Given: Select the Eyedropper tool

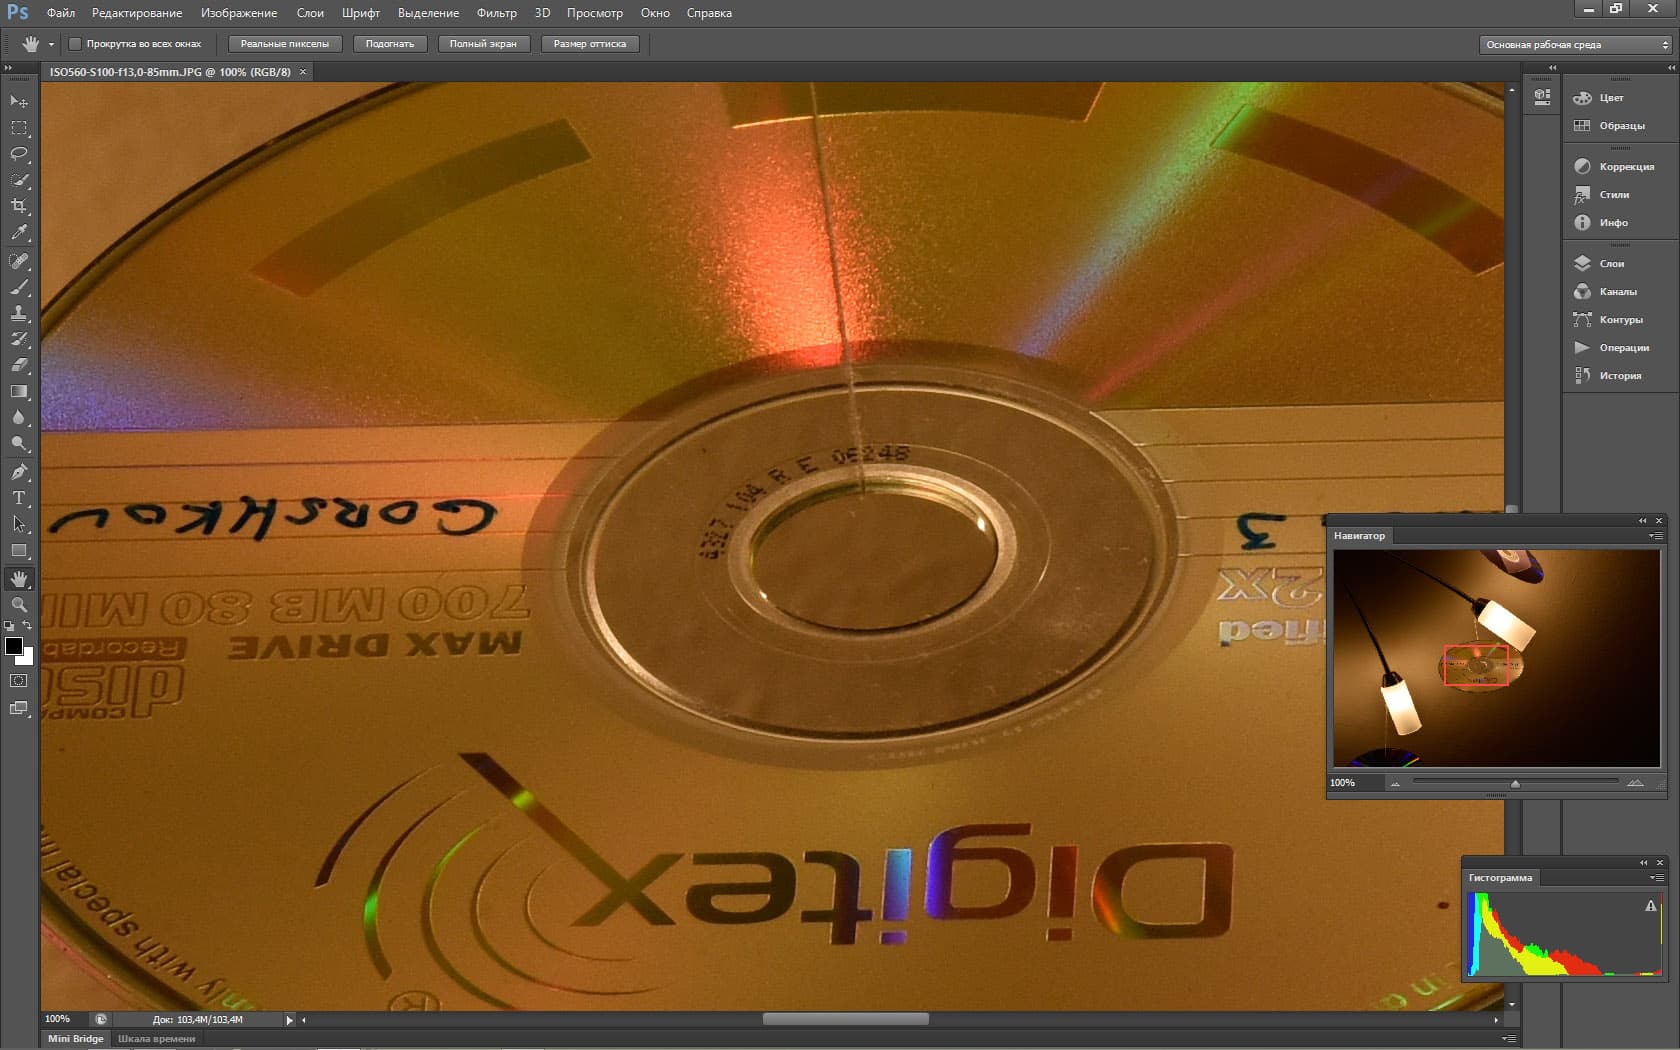Looking at the screenshot, I should pos(19,232).
